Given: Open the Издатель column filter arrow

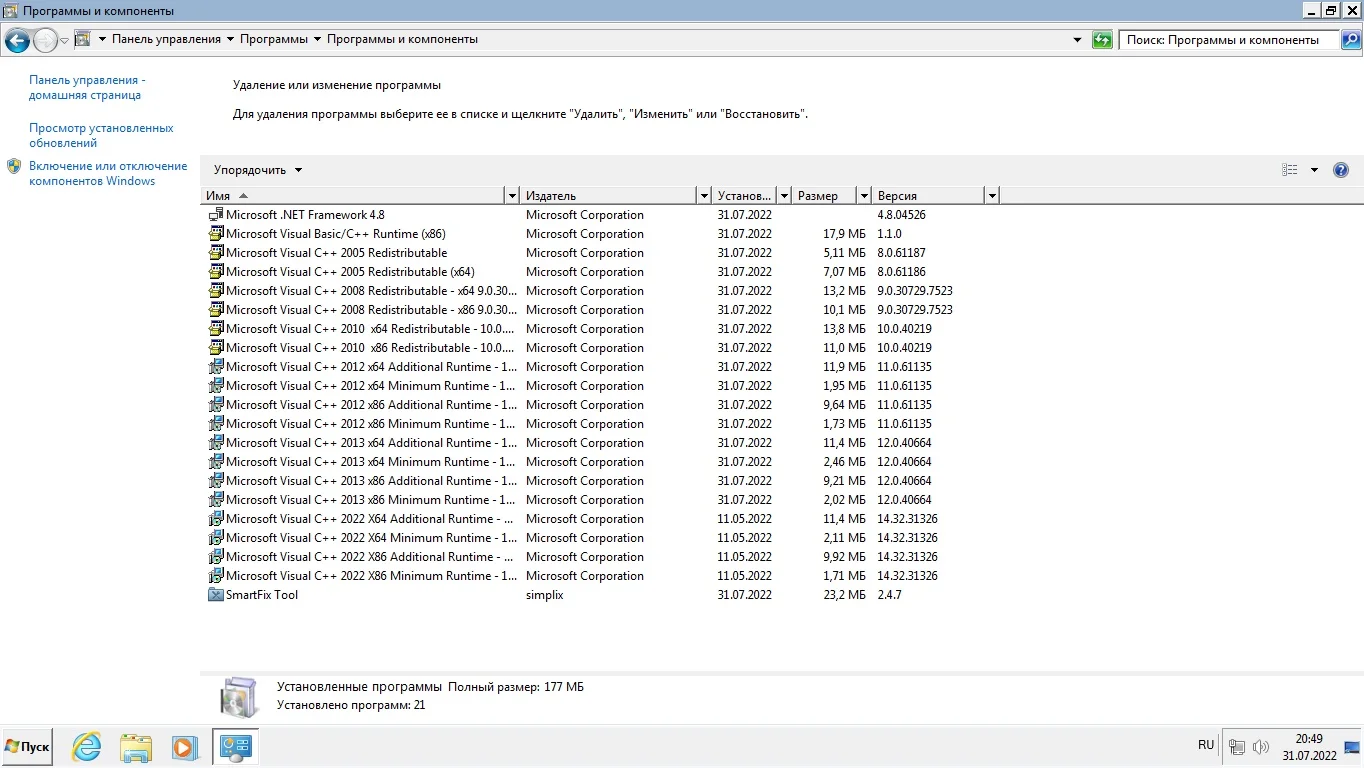Looking at the screenshot, I should tap(704, 196).
